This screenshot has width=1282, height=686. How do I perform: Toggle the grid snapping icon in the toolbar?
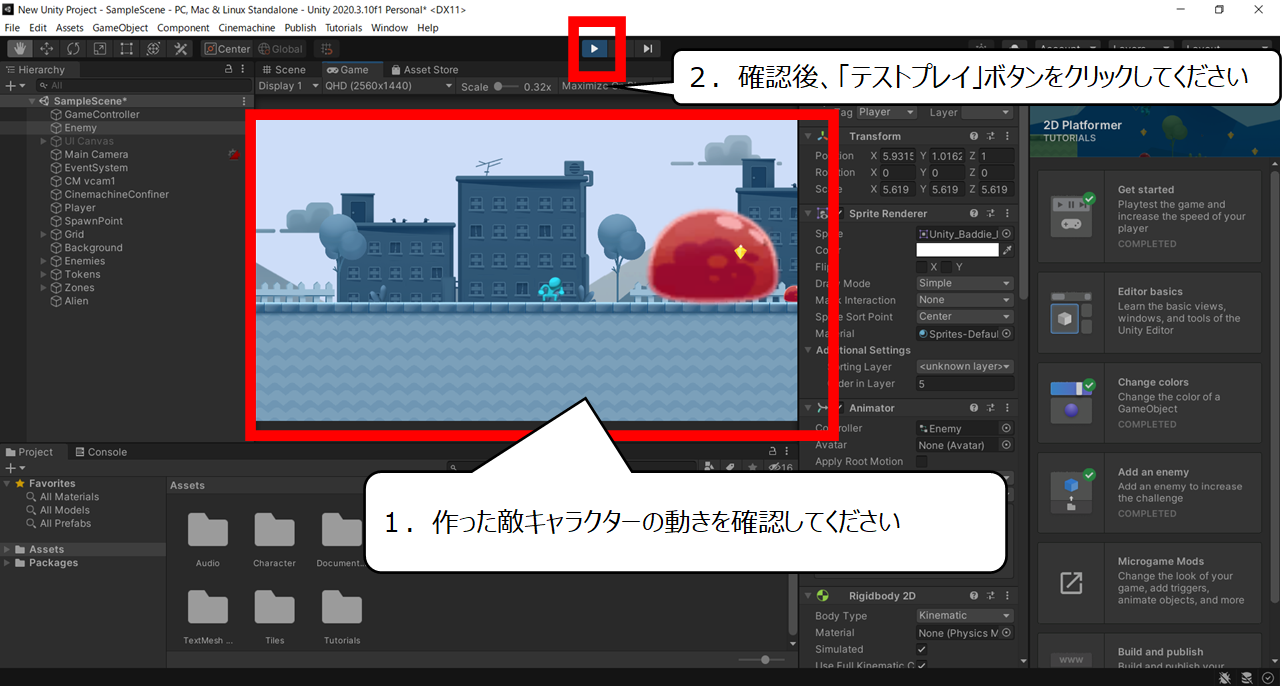tap(325, 48)
